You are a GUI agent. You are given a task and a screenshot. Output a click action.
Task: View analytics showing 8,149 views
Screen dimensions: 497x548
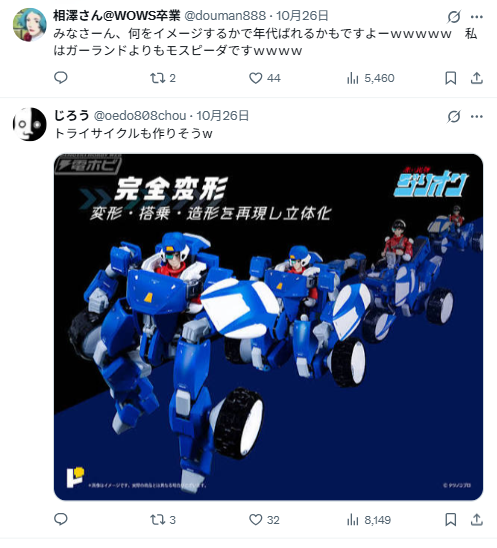[x=369, y=520]
